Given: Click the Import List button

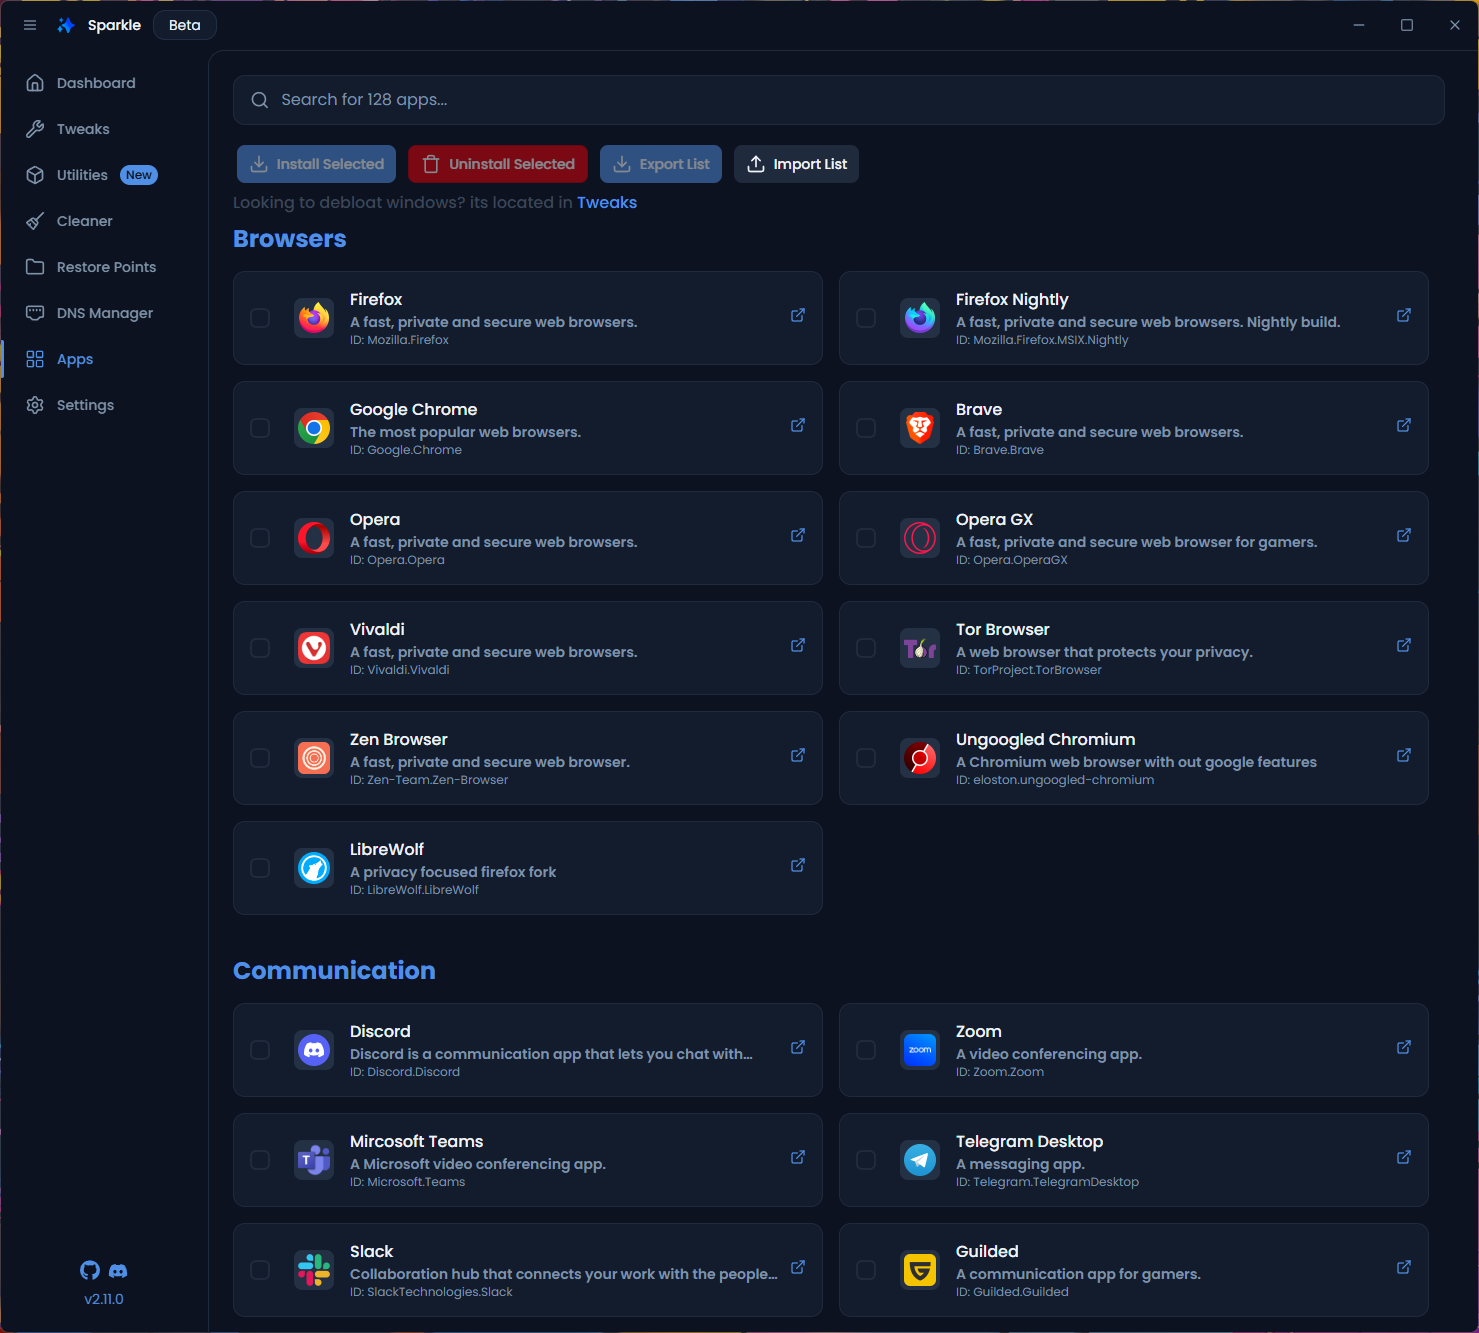Looking at the screenshot, I should [x=796, y=163].
